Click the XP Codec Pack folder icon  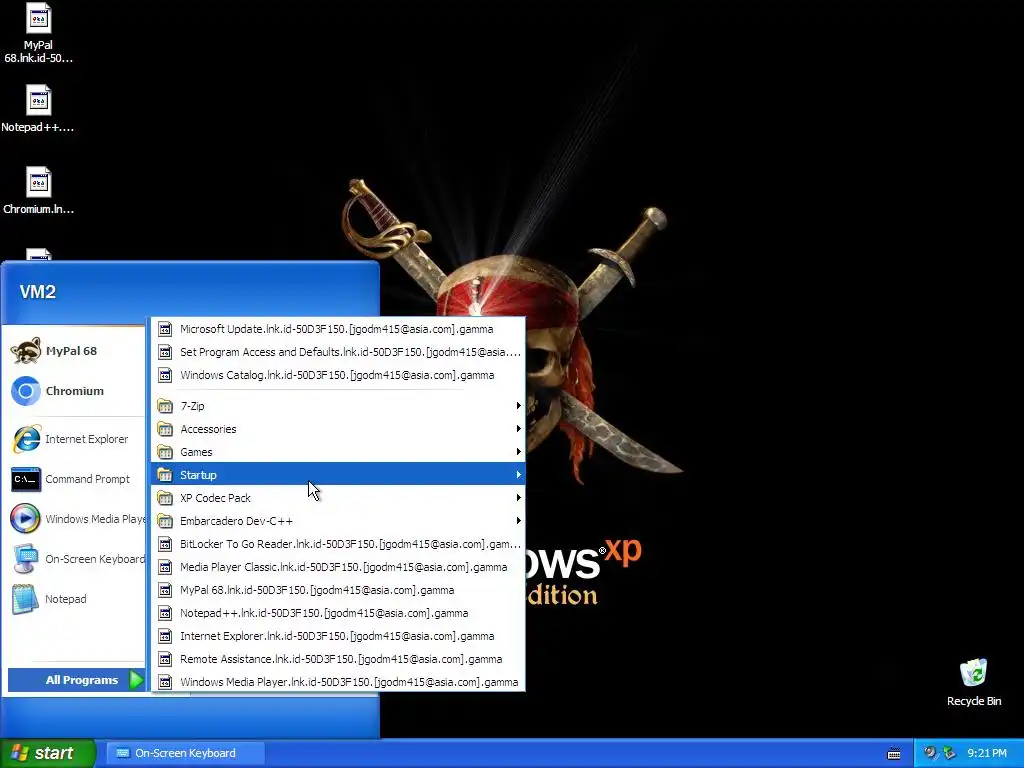pos(165,498)
